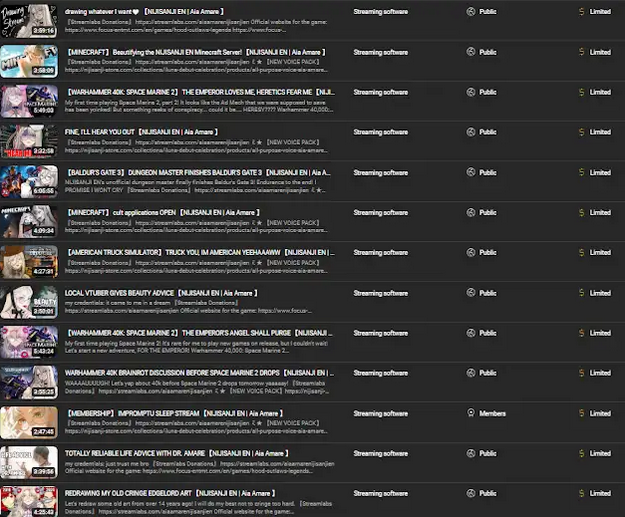Click Limited monetization on TRUCK SIMULATOR row
The height and width of the screenshot is (517, 625).
point(600,252)
